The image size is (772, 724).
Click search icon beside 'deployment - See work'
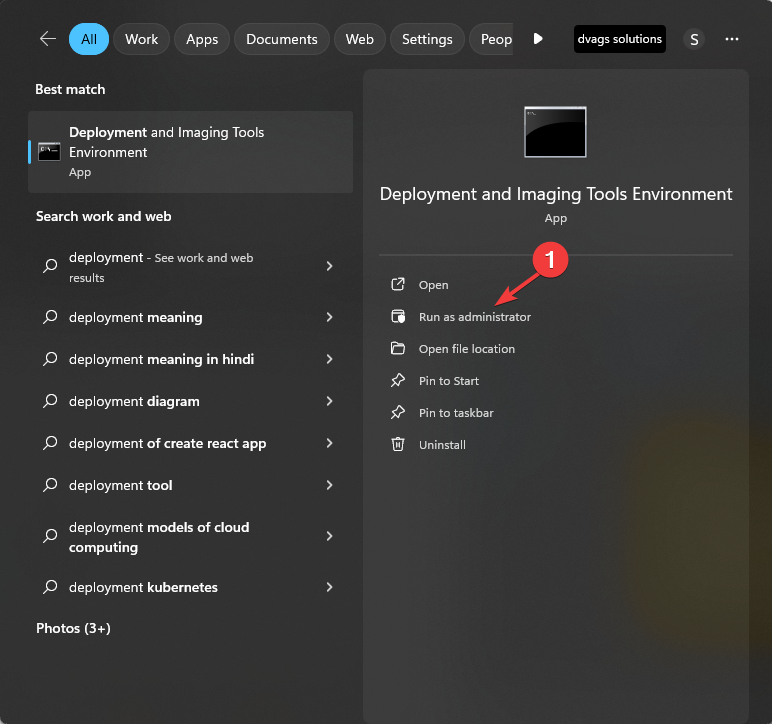[50, 266]
